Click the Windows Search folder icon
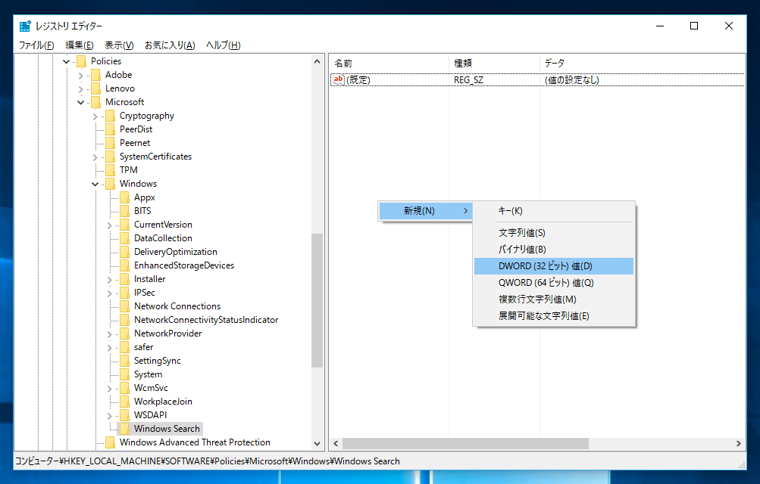Viewport: 760px width, 484px height. [125, 429]
